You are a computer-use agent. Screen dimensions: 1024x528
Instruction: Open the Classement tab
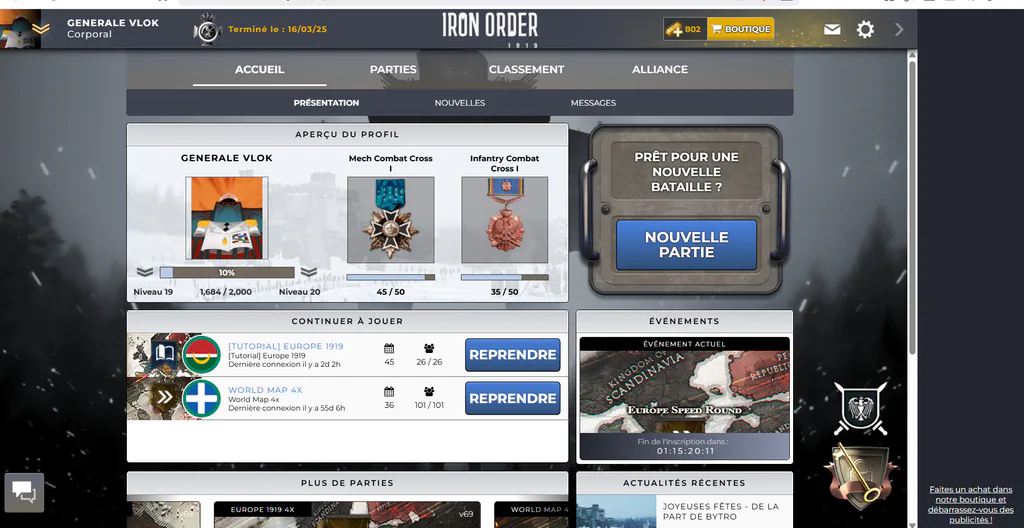coord(526,69)
